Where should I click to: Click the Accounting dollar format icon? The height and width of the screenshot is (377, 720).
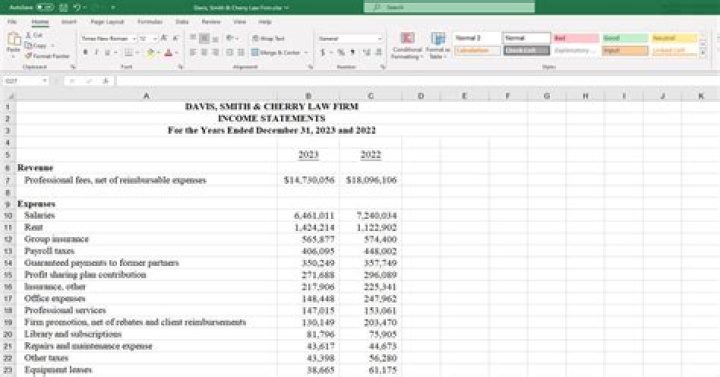[323, 52]
